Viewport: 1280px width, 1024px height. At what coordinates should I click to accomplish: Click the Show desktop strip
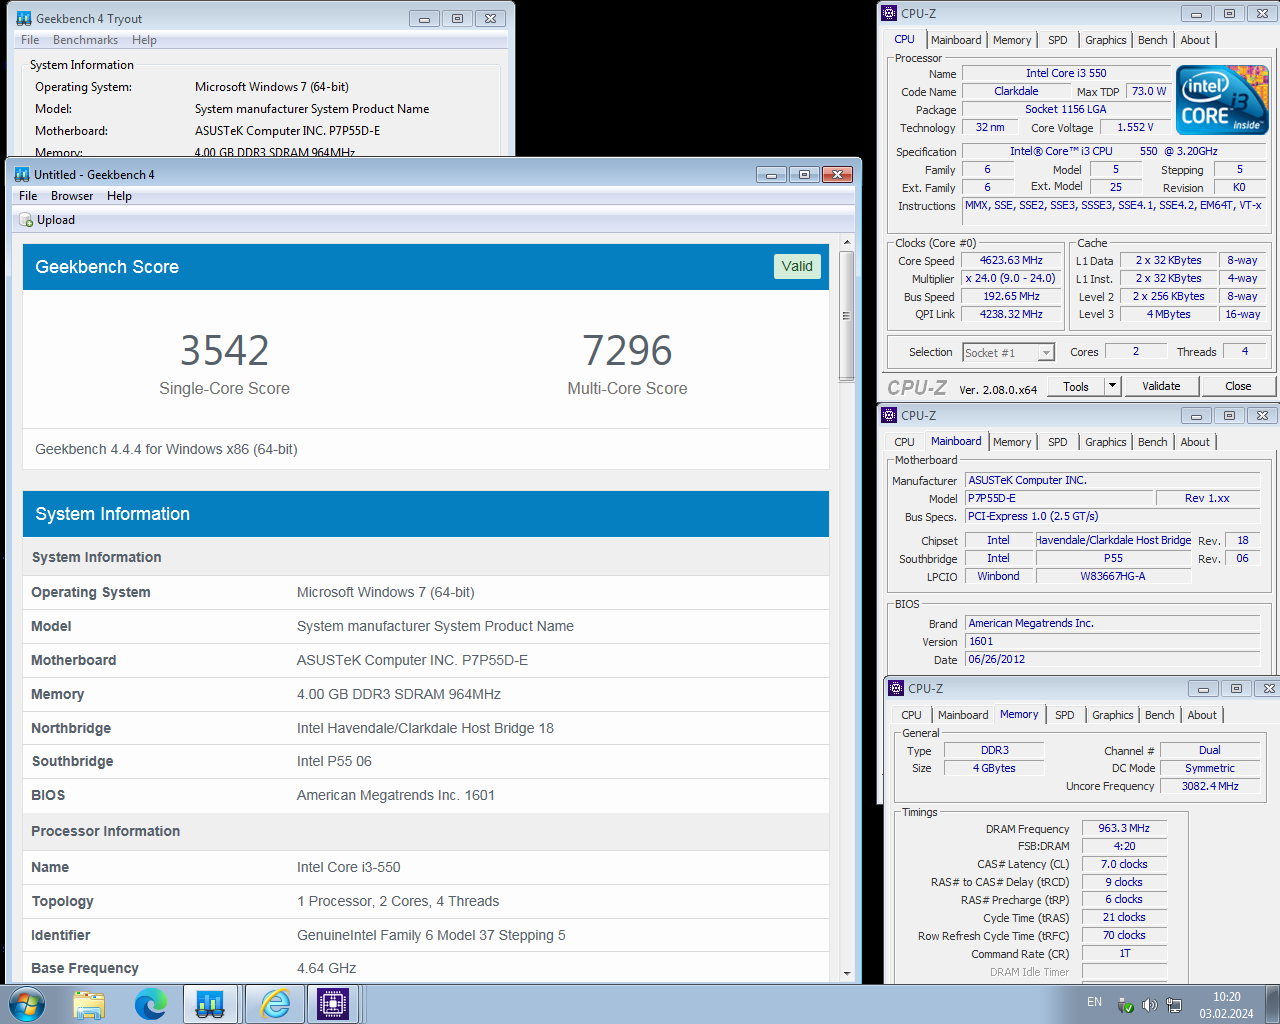[x=1273, y=1004]
